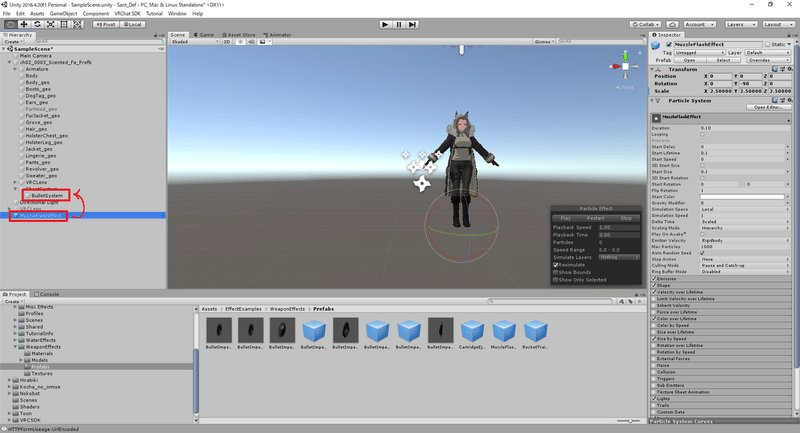
Task: Click Restart in Particle Effect panel
Action: click(595, 218)
